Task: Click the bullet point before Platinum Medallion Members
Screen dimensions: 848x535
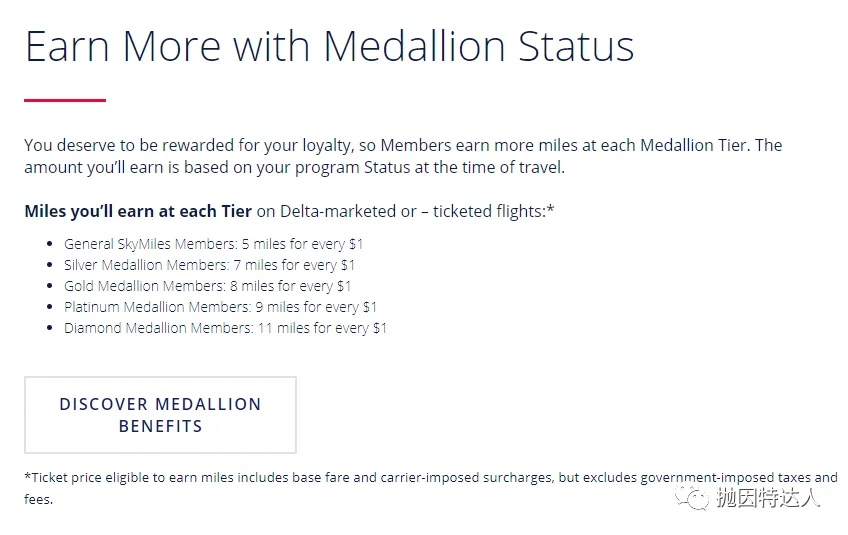Action: [50, 308]
